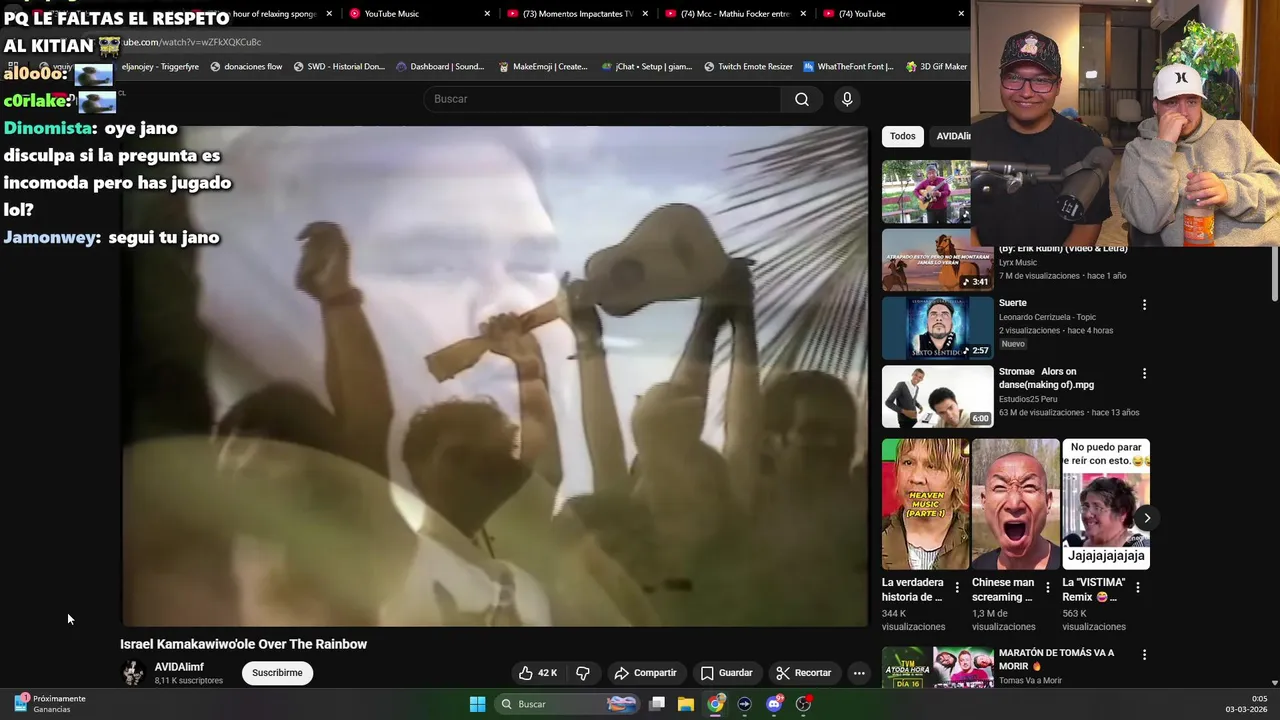The height and width of the screenshot is (720, 1280).
Task: Open options menu for La VISTIMA Remix short
Action: click(1137, 588)
